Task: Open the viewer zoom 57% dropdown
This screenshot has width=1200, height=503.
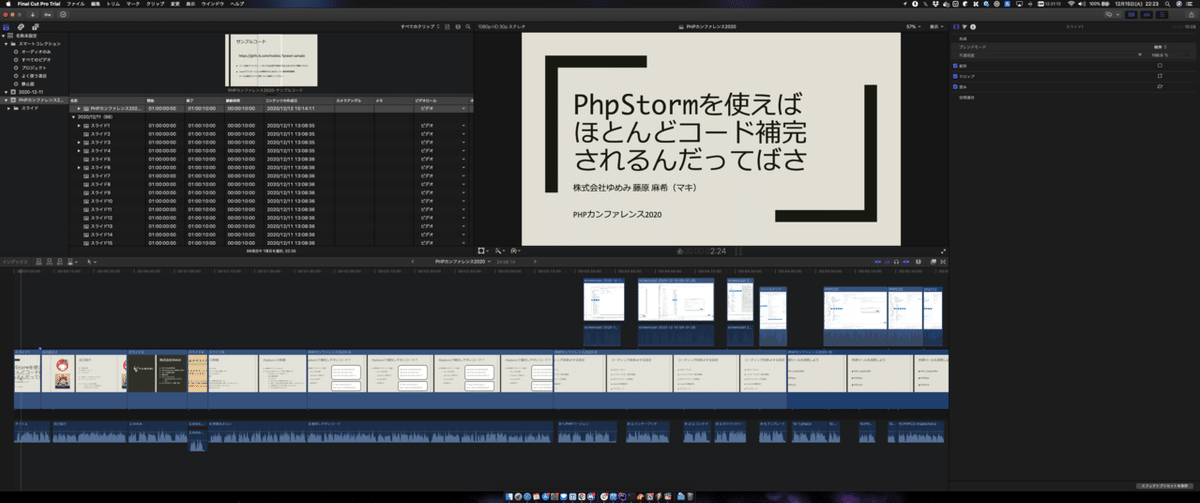Action: pos(914,26)
